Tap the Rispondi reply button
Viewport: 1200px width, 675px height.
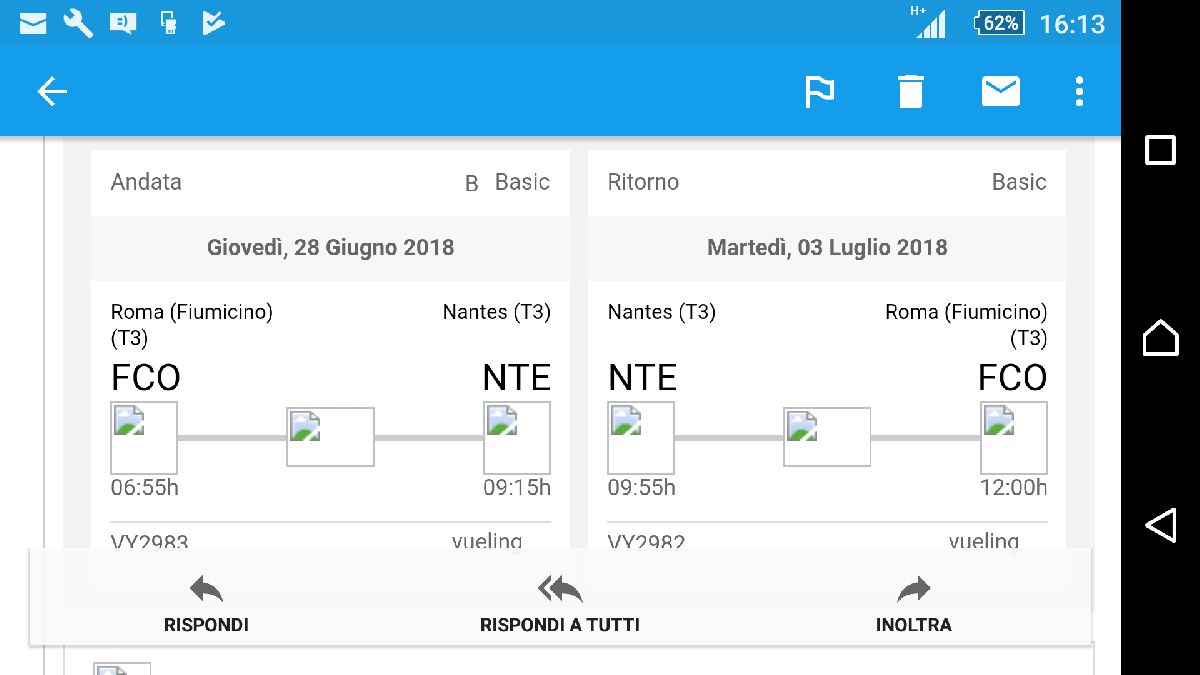[206, 604]
